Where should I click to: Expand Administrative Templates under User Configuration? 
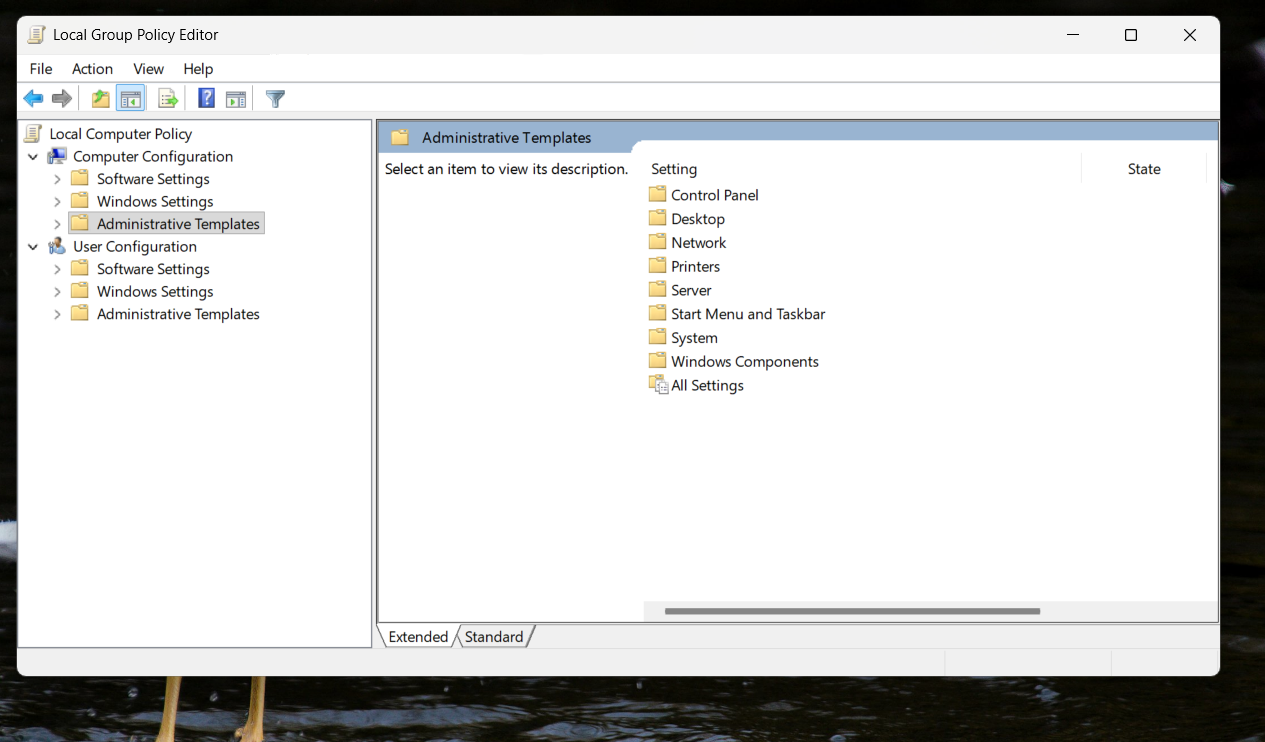(x=57, y=314)
